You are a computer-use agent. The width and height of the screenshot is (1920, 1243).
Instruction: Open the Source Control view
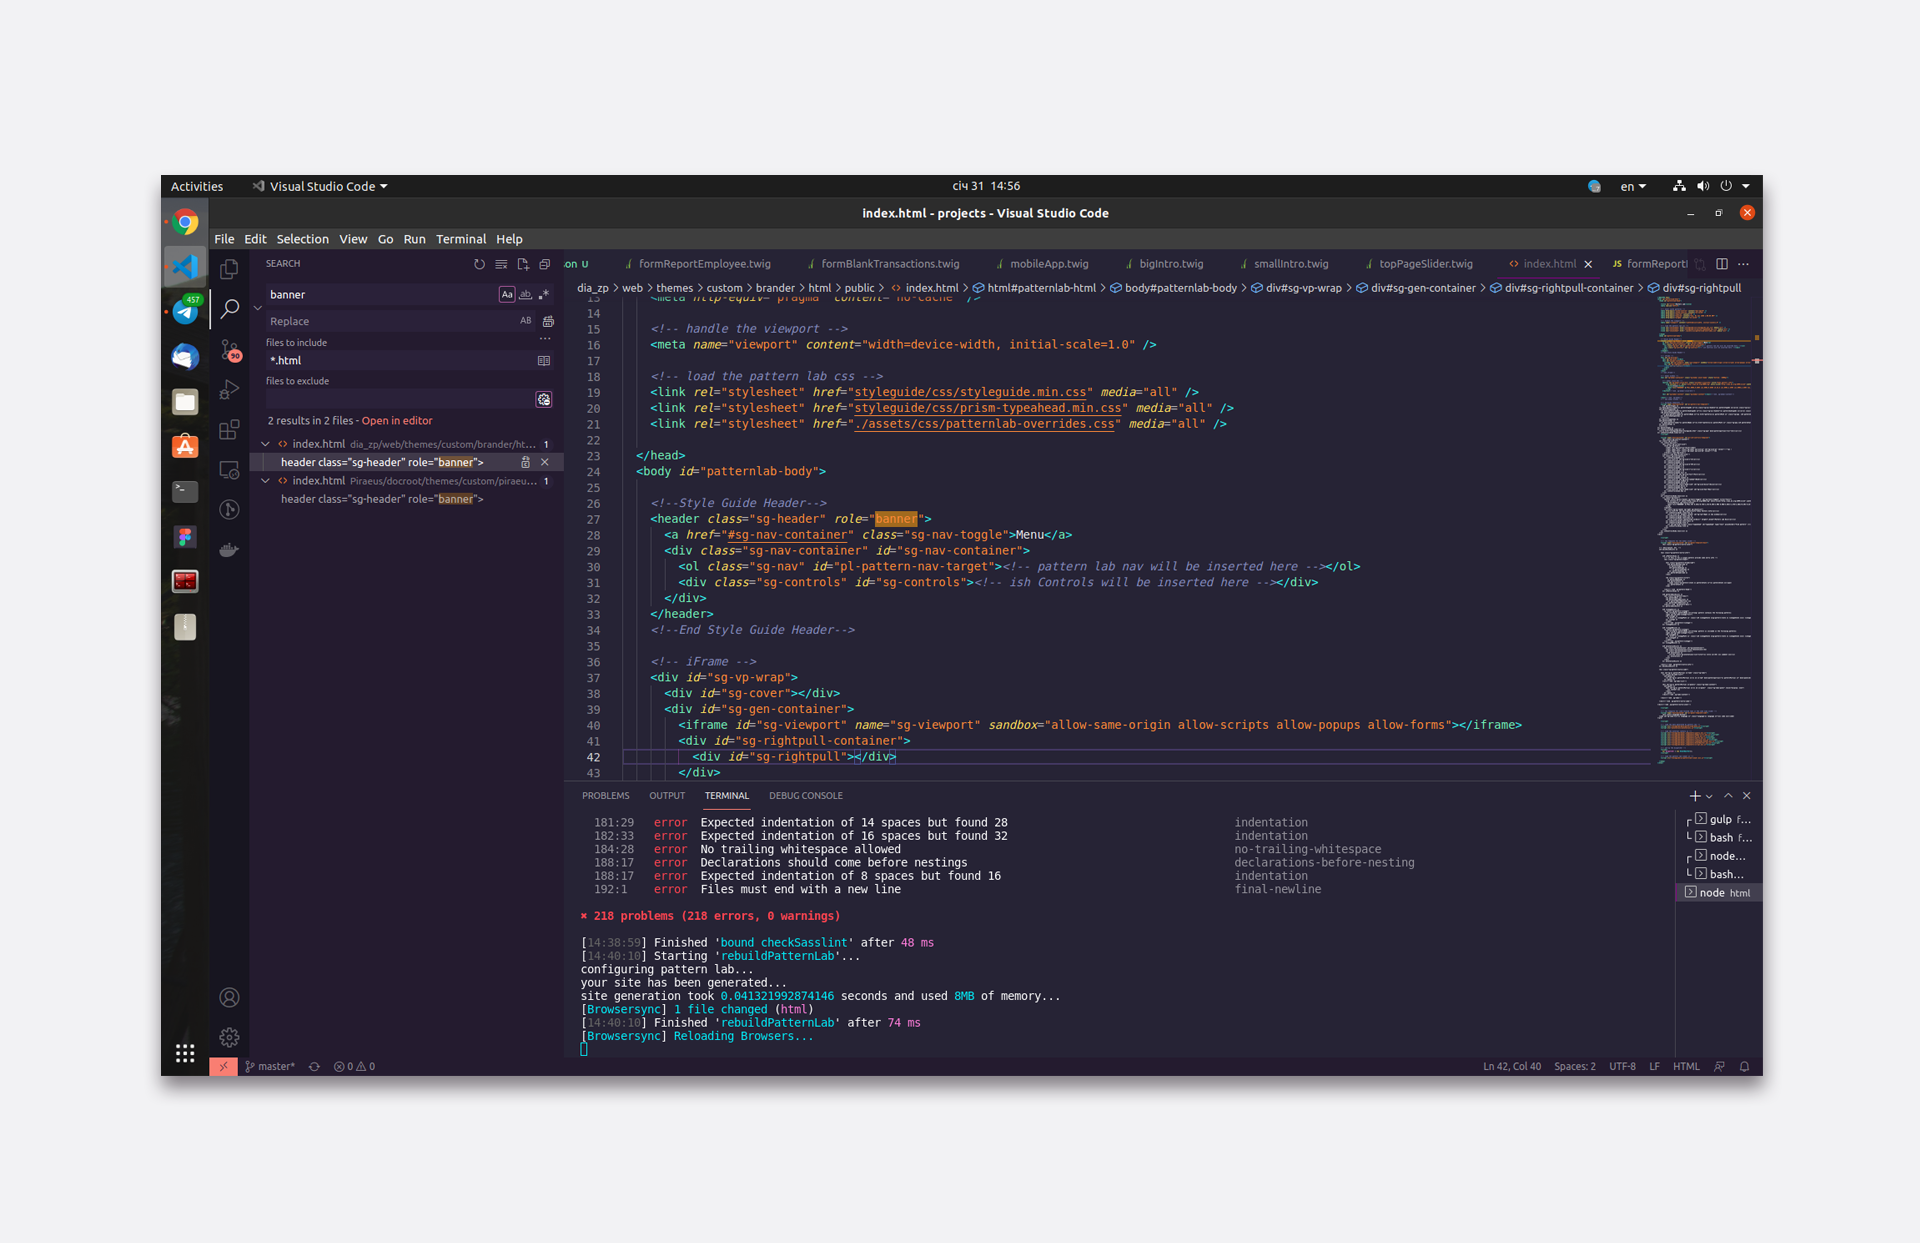coord(229,349)
